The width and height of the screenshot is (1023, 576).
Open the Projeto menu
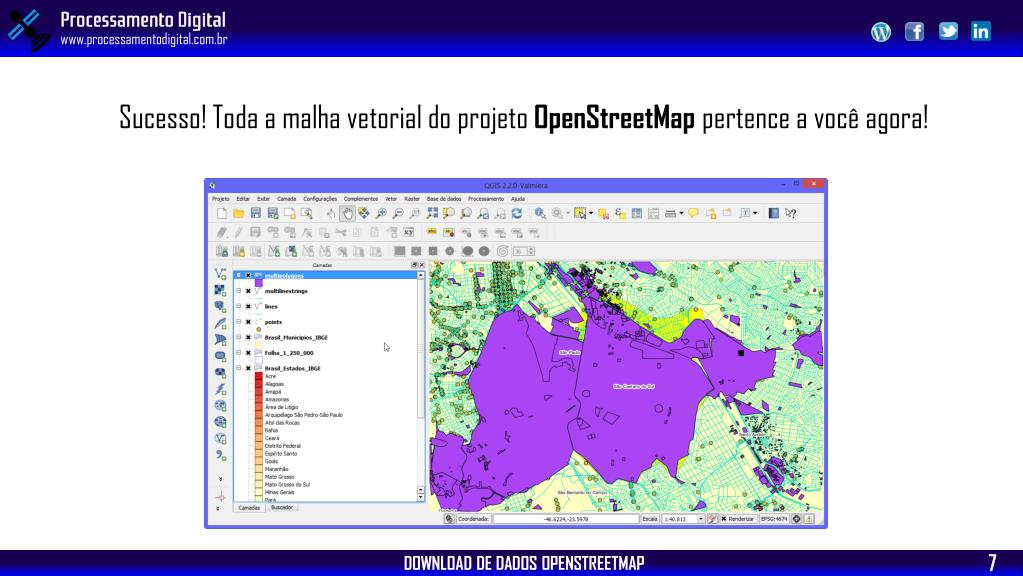click(221, 199)
